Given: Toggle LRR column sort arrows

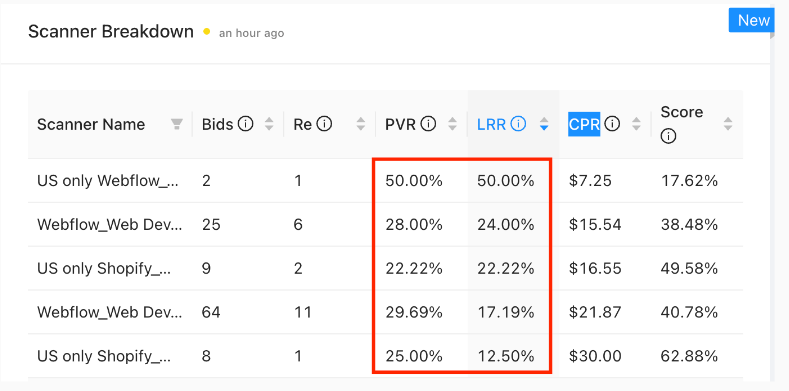Looking at the screenshot, I should coord(544,124).
